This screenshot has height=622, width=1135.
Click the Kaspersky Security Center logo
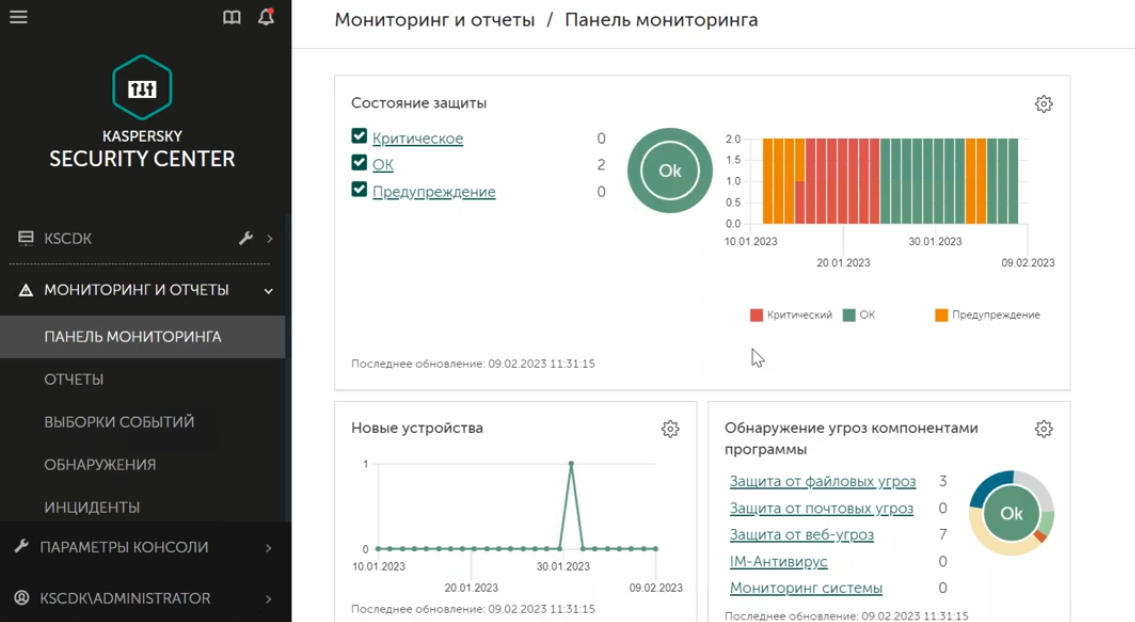pyautogui.click(x=142, y=88)
